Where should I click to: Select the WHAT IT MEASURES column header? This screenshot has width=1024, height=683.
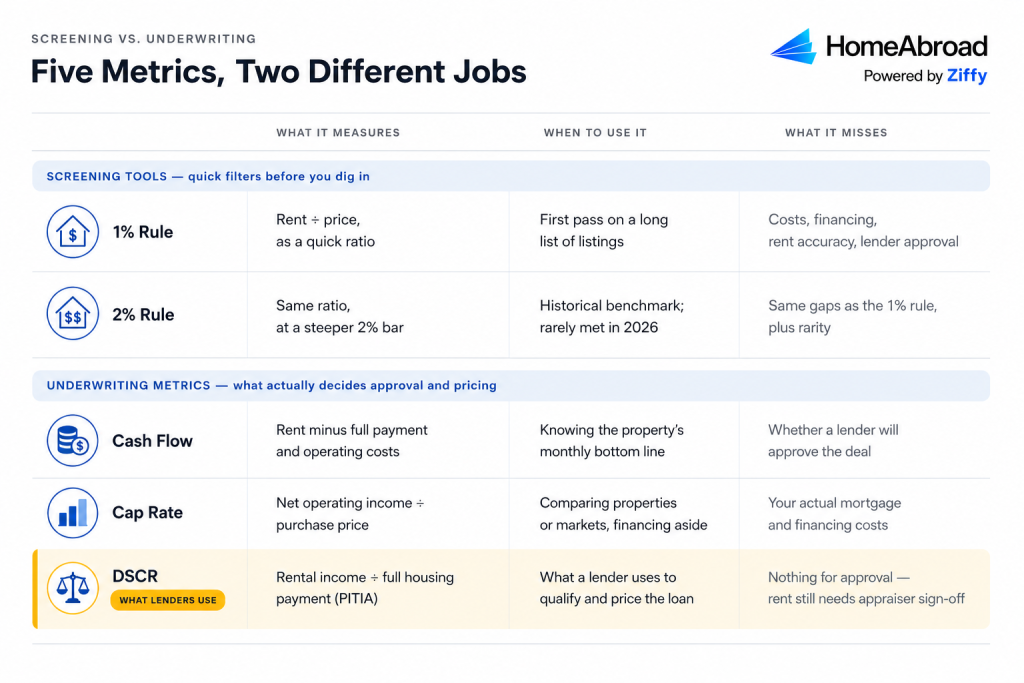point(338,133)
